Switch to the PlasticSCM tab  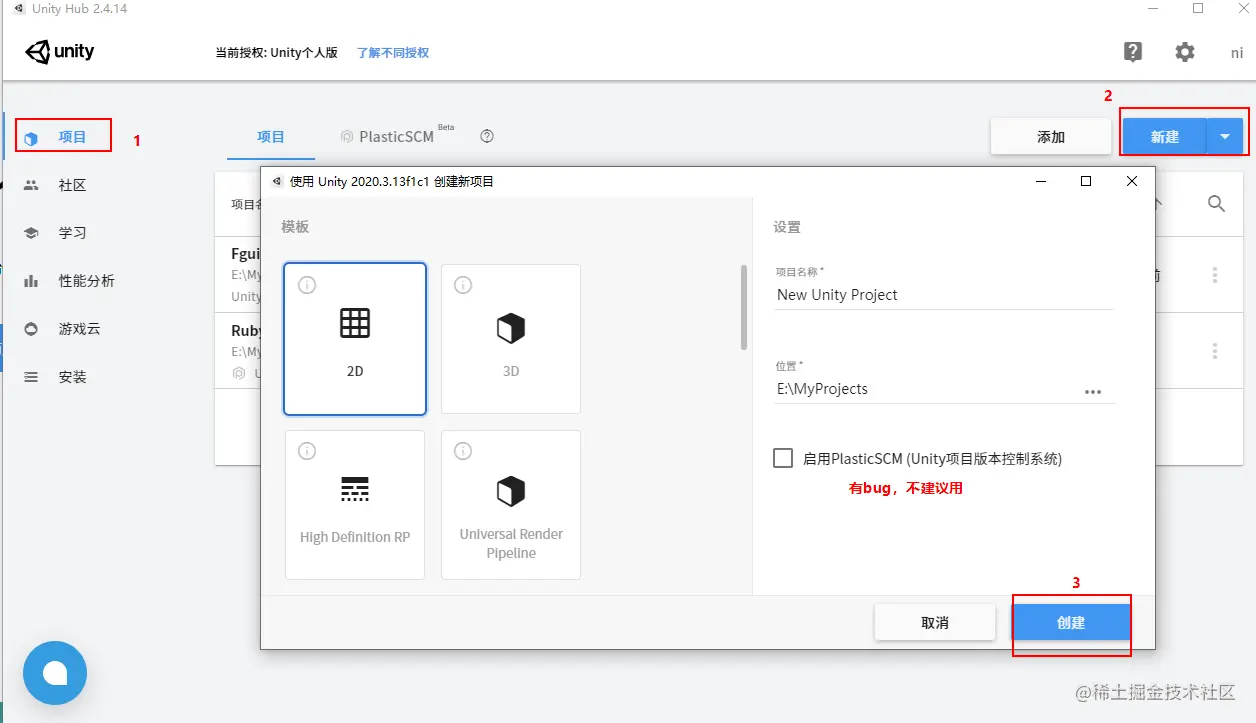pos(396,137)
